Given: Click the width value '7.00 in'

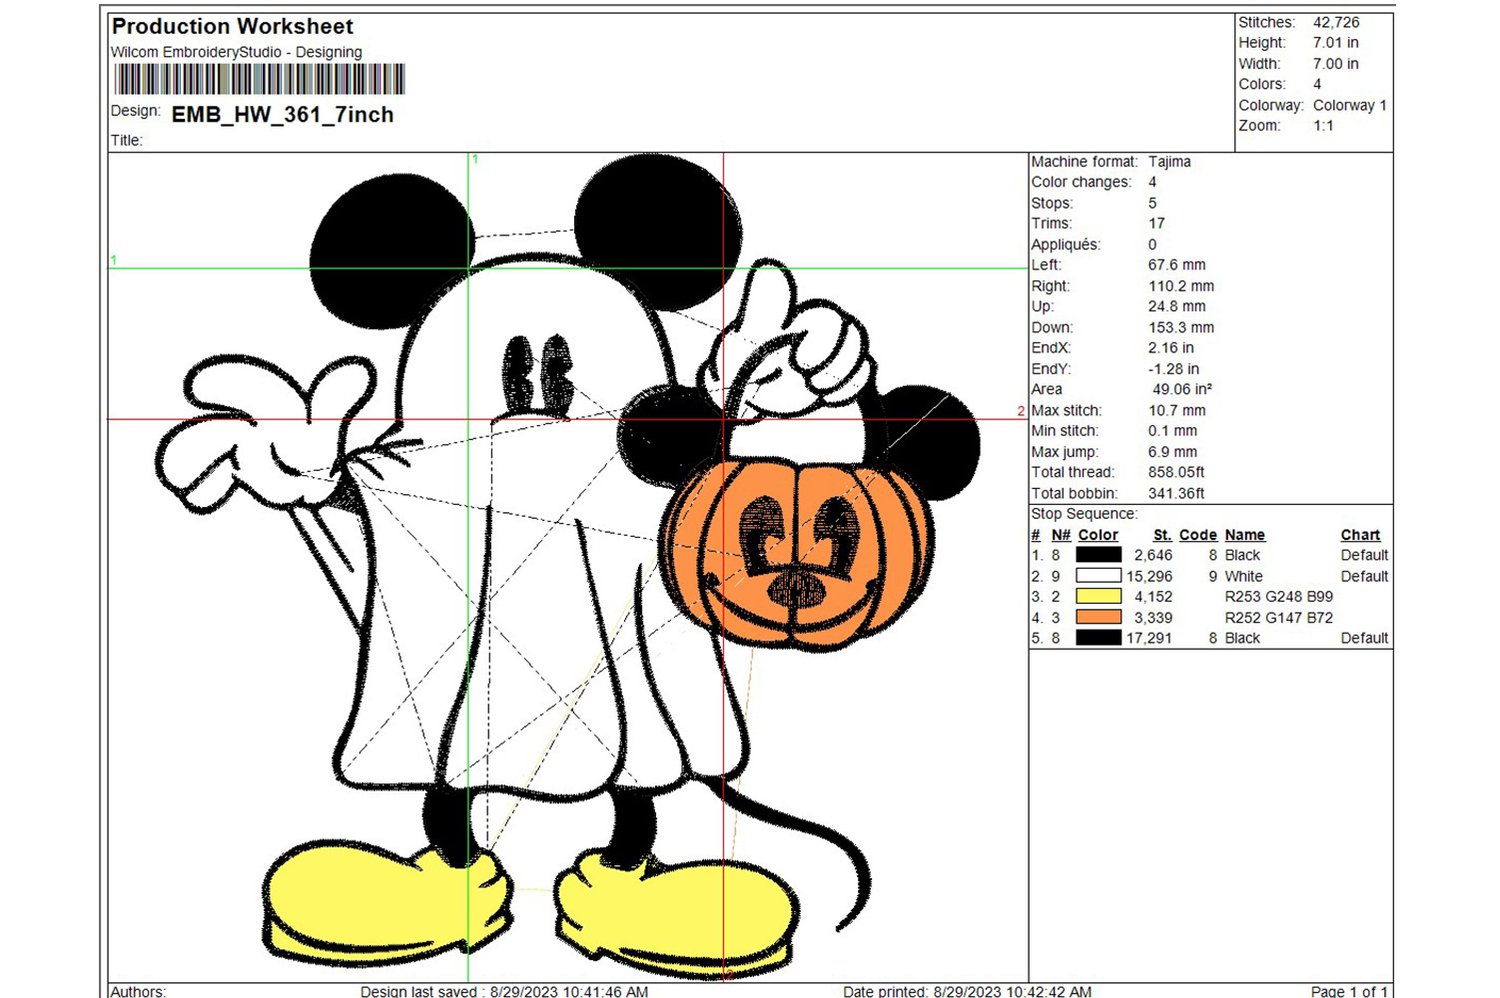Looking at the screenshot, I should point(1336,64).
